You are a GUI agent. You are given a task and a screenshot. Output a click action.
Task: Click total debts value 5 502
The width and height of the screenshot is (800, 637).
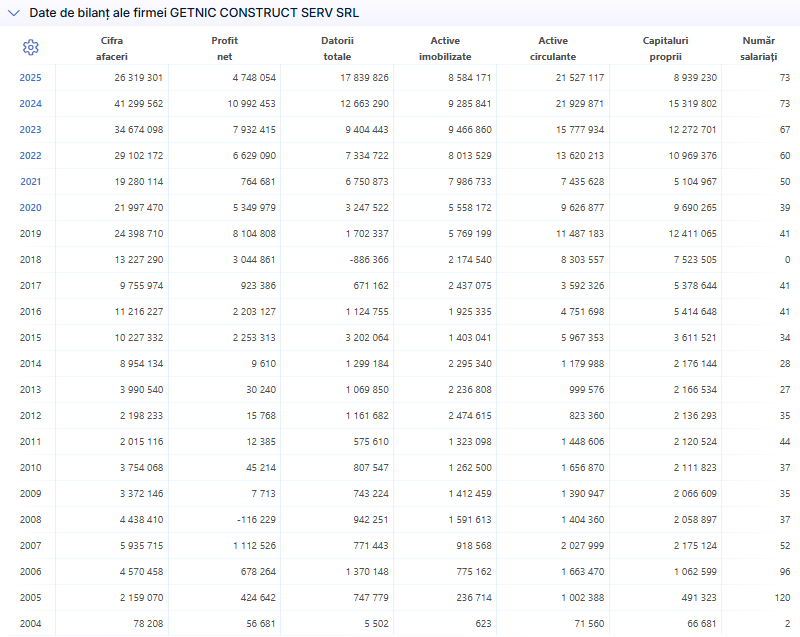377,624
